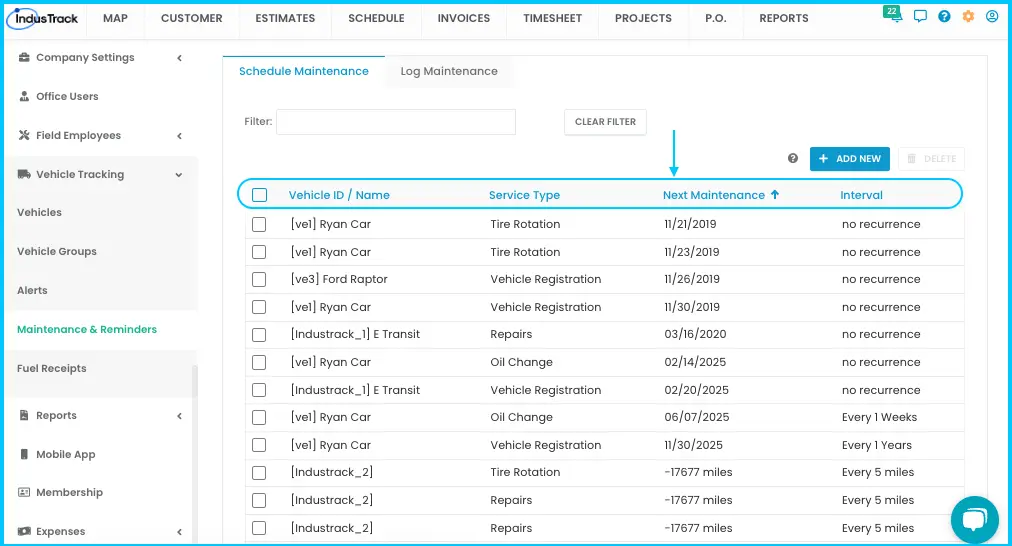Check the E Transit 02/20/2025 registration row
Image resolution: width=1012 pixels, height=546 pixels.
point(259,390)
